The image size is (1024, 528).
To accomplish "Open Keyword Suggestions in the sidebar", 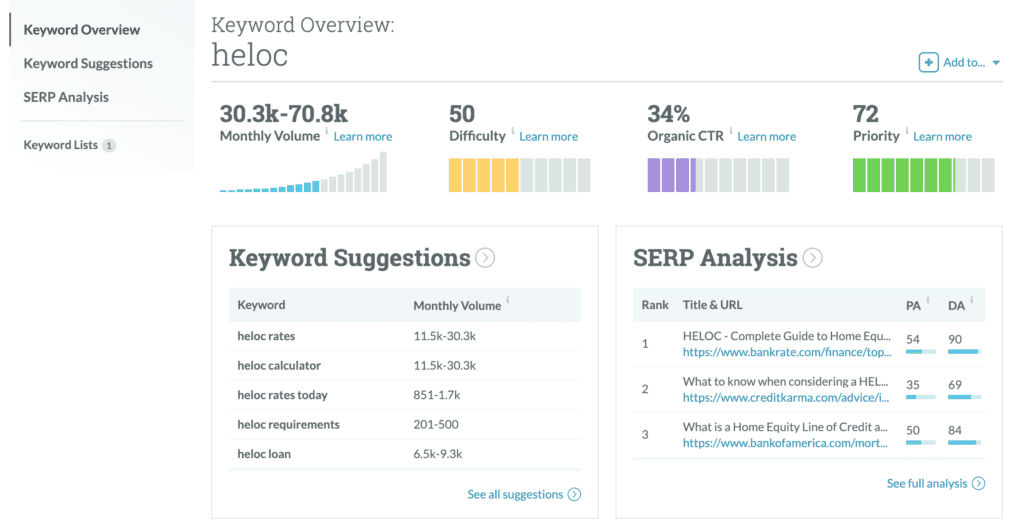I will (x=88, y=63).
